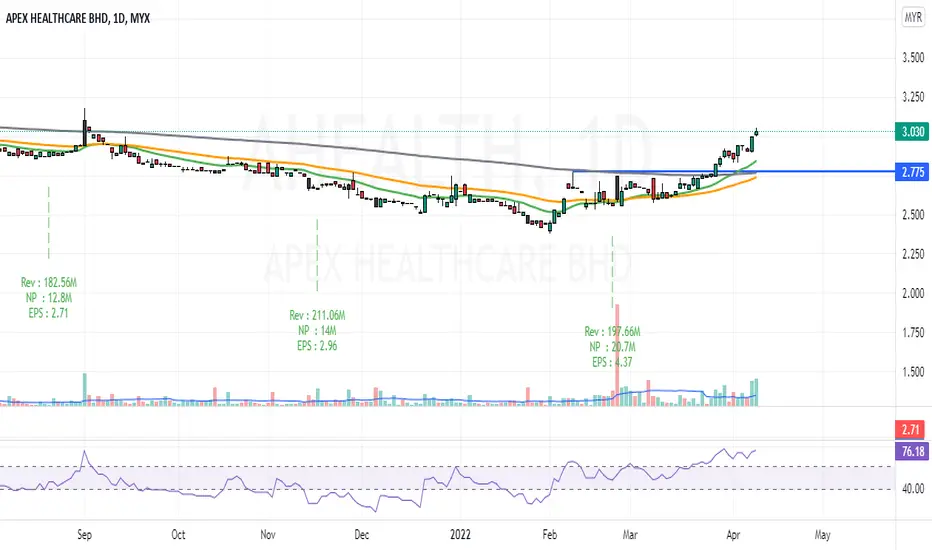The width and height of the screenshot is (932, 550).
Task: Click the EPS : 2.71 annotation
Action: click(49, 313)
